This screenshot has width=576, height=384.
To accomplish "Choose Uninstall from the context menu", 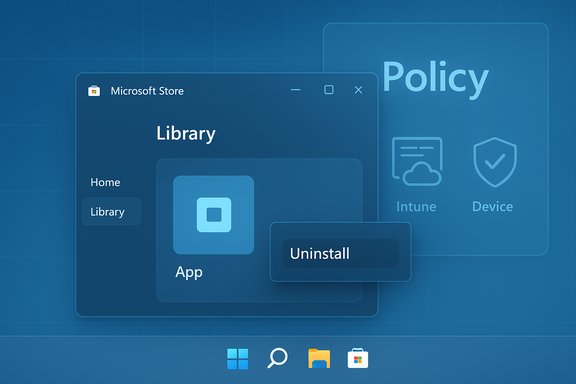I will point(341,254).
